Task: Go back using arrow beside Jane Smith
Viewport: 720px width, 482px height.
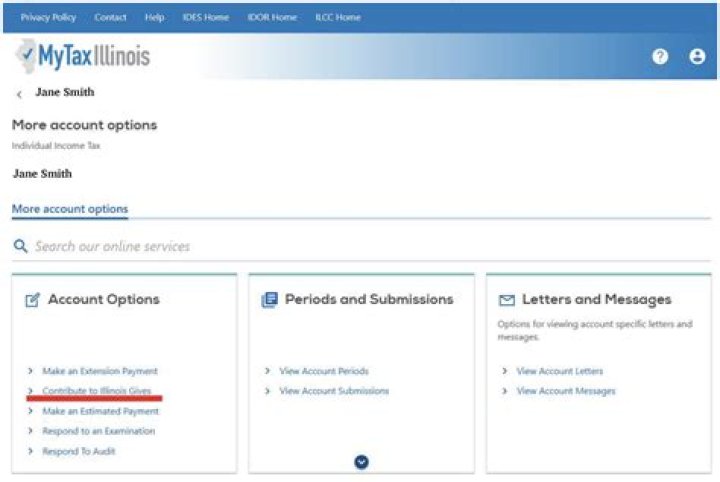Action: click(x=19, y=95)
